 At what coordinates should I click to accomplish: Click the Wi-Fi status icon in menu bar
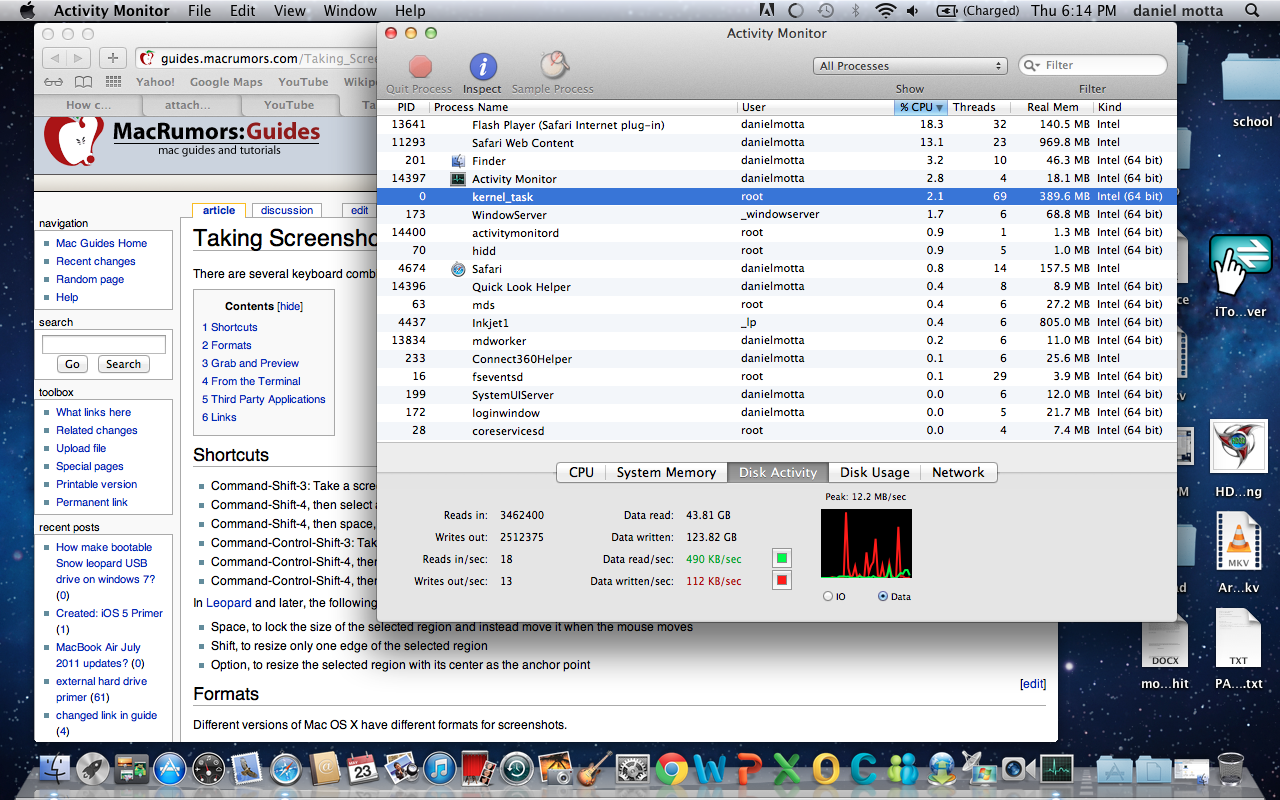885,11
